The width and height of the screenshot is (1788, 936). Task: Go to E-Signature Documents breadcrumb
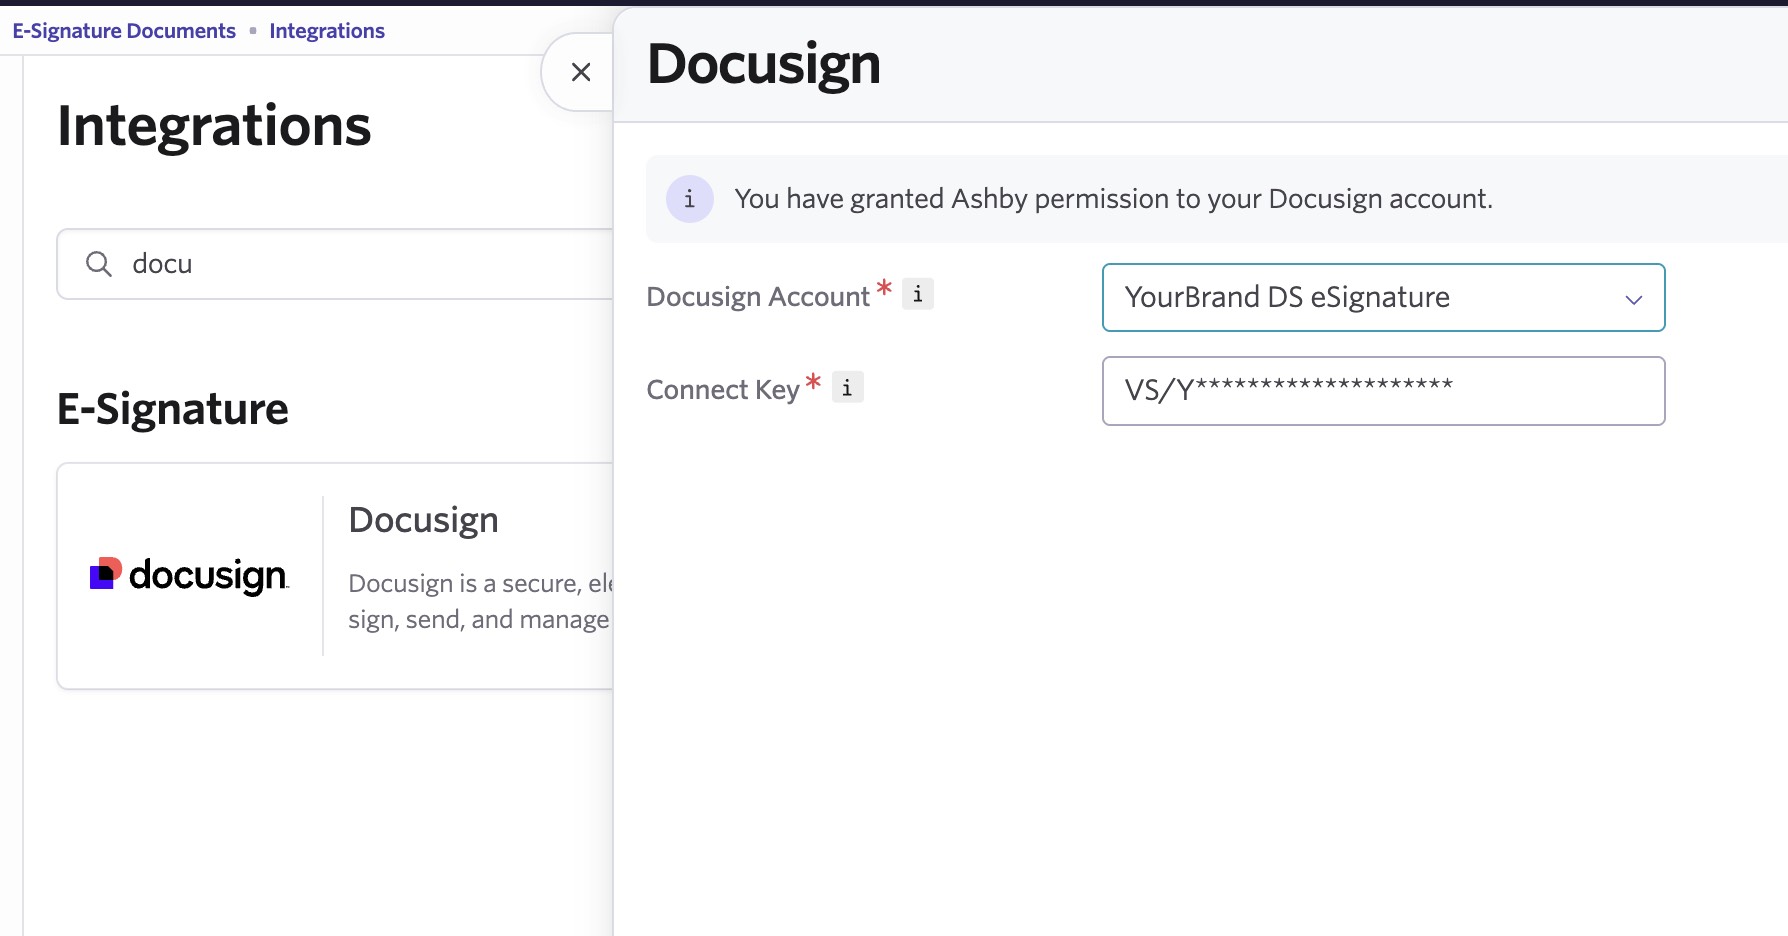(x=124, y=31)
